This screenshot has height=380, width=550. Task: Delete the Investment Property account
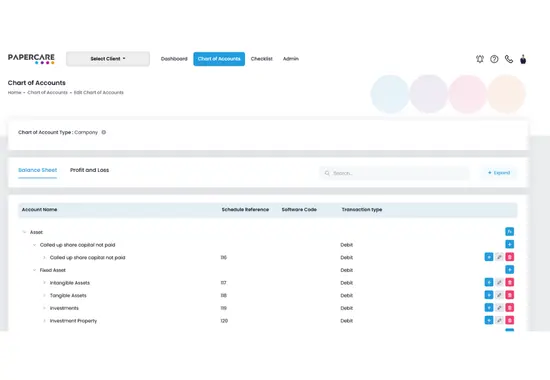[510, 320]
